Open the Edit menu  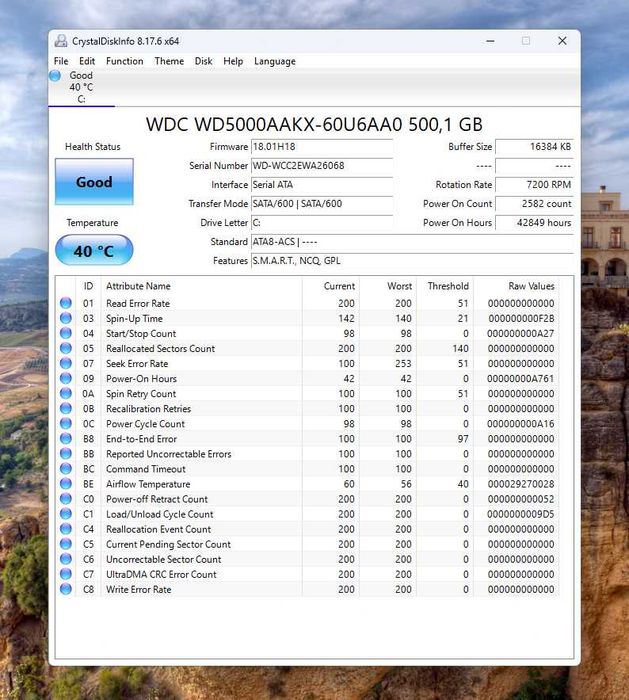point(87,61)
